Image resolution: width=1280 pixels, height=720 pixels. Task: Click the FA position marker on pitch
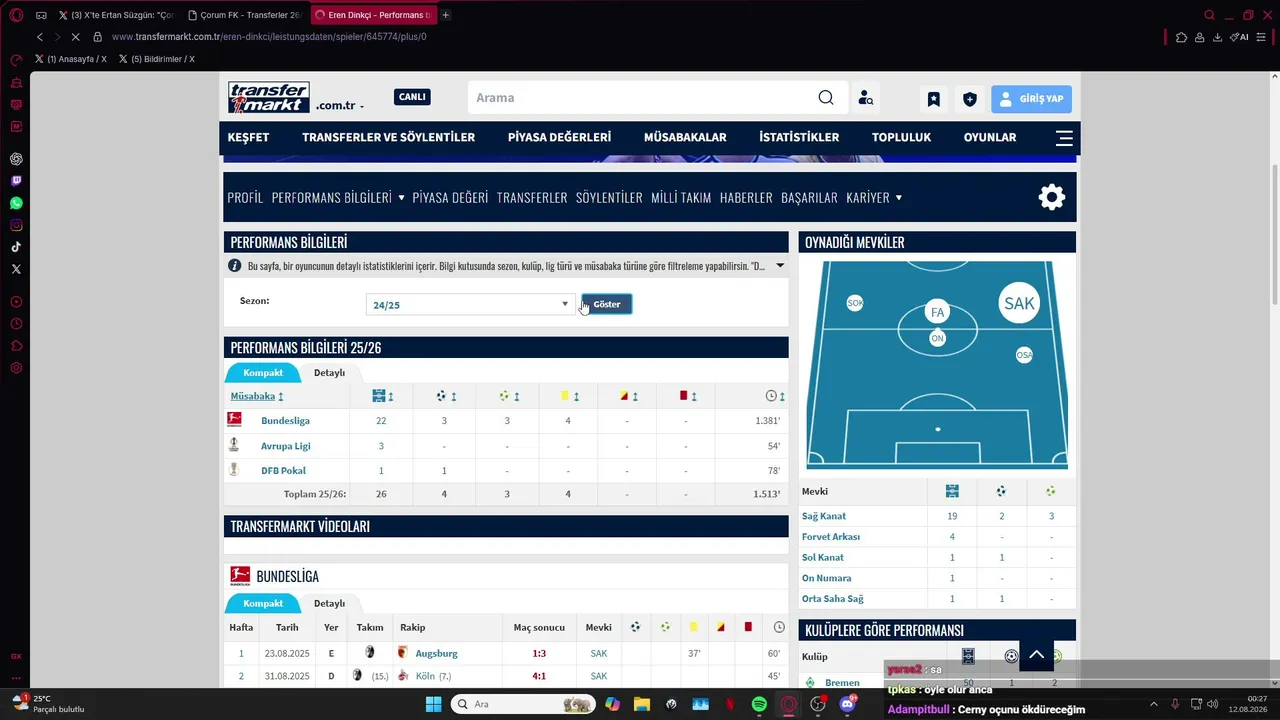[937, 312]
